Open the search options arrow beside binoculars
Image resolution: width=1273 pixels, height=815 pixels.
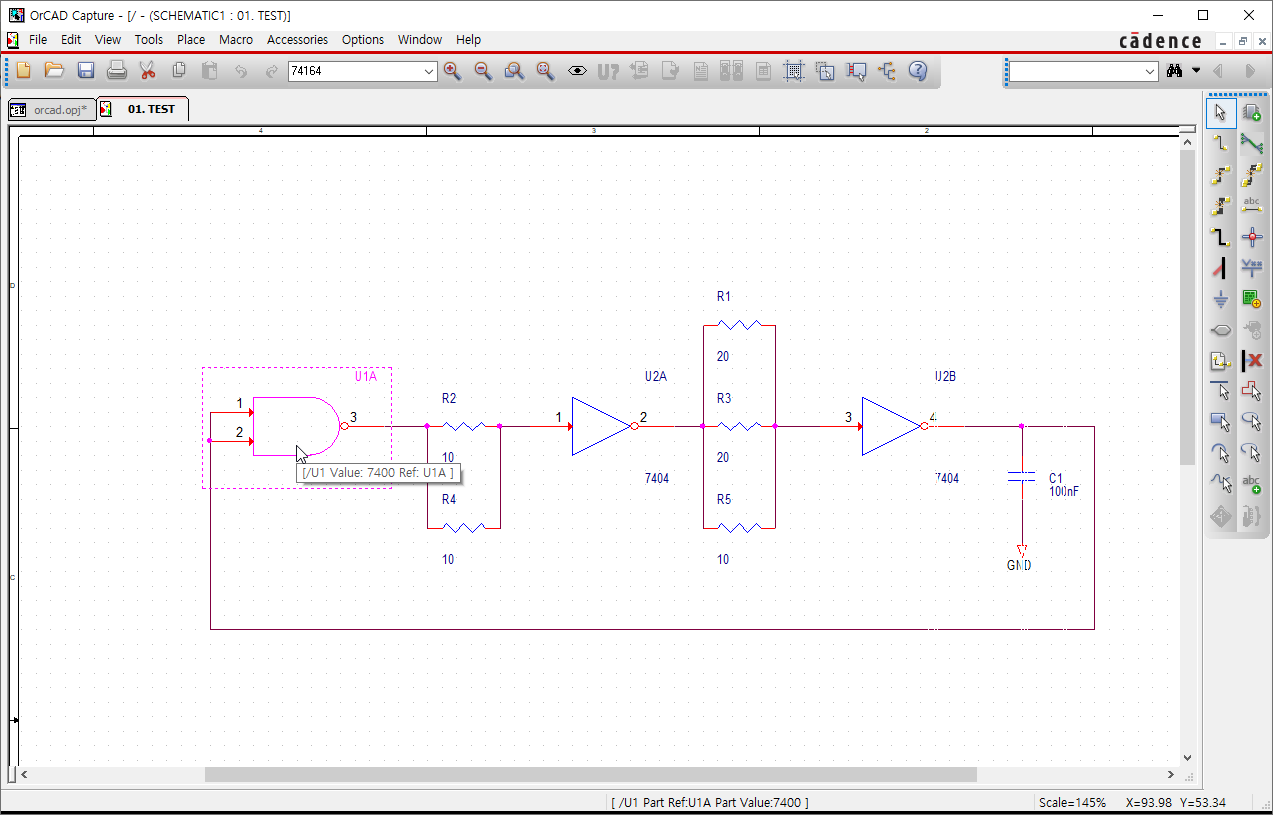tap(1196, 71)
